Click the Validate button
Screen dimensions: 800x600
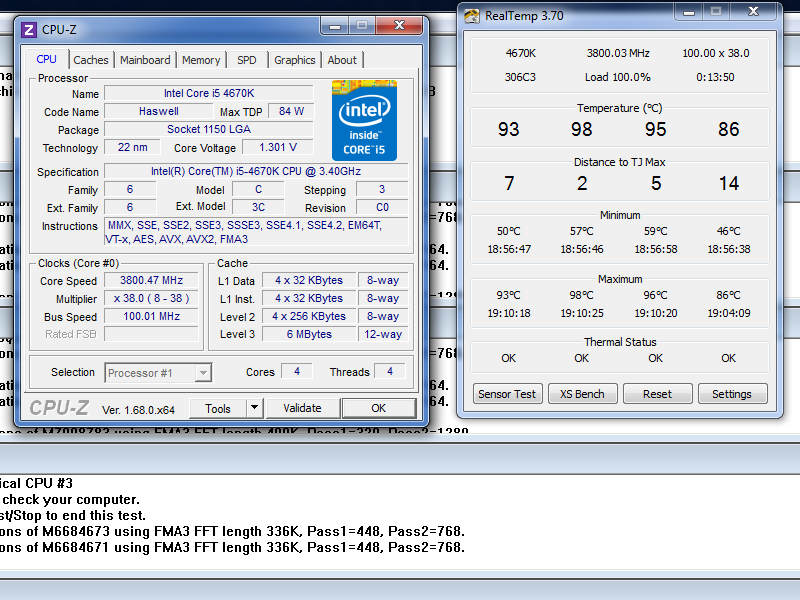[303, 408]
